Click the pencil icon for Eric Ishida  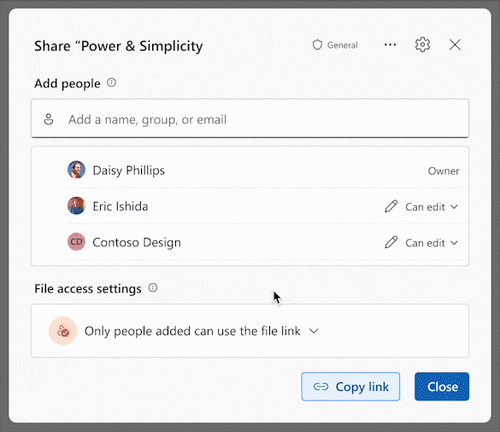(391, 206)
